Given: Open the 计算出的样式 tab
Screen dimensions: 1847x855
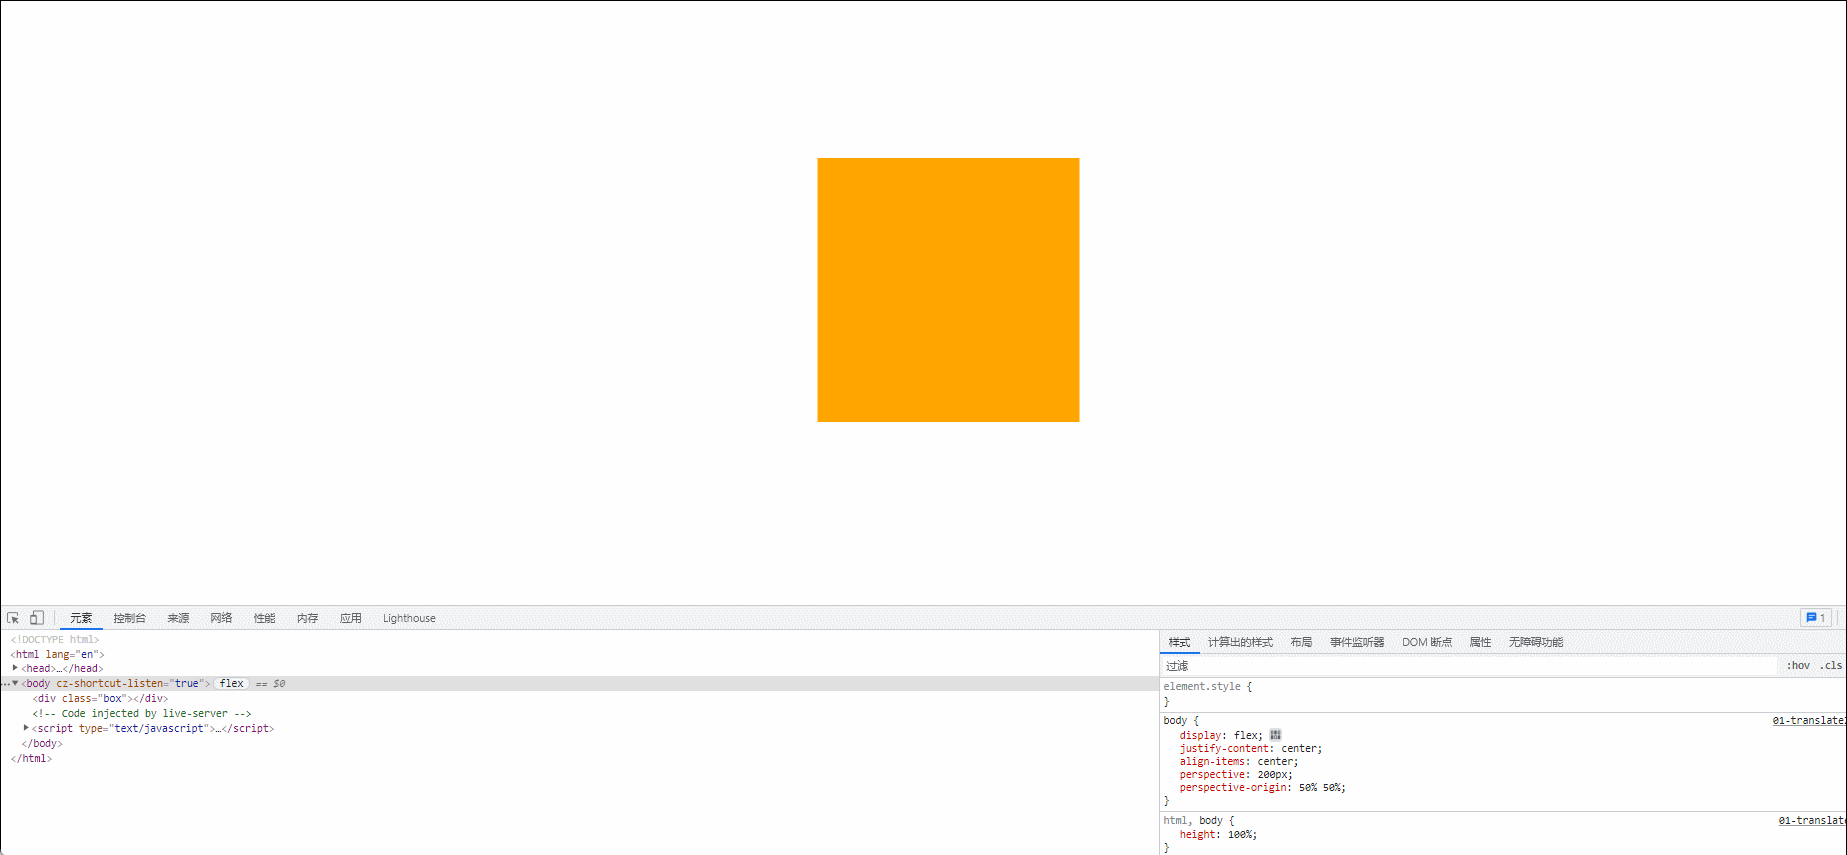Looking at the screenshot, I should coord(1240,642).
